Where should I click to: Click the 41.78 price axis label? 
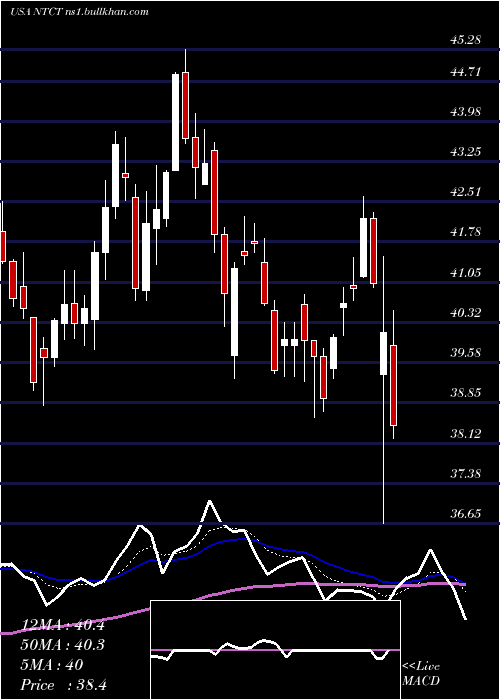466,232
